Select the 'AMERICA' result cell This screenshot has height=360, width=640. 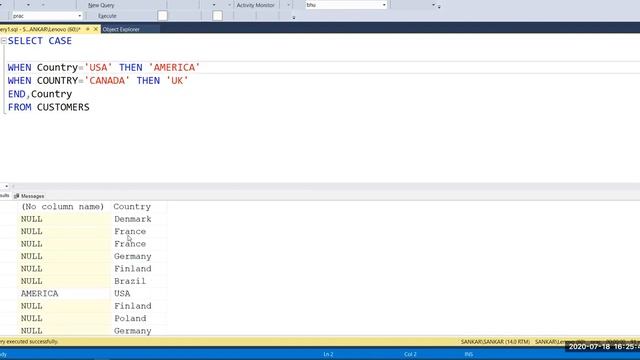pos(64,293)
